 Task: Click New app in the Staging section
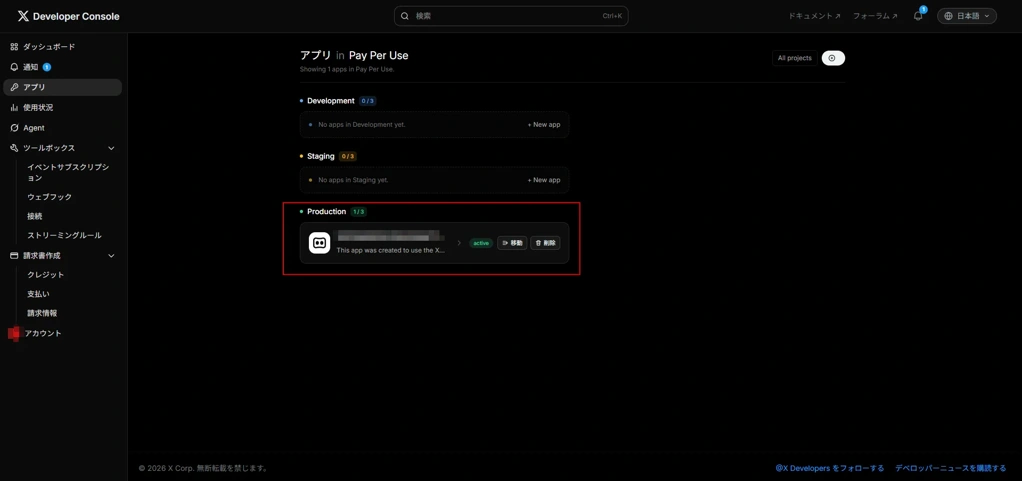[x=544, y=180]
